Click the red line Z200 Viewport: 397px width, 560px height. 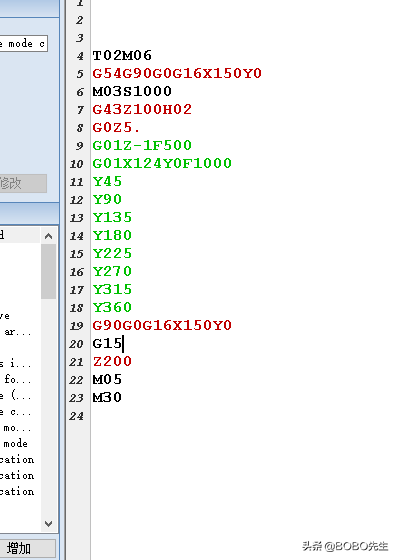(x=112, y=361)
